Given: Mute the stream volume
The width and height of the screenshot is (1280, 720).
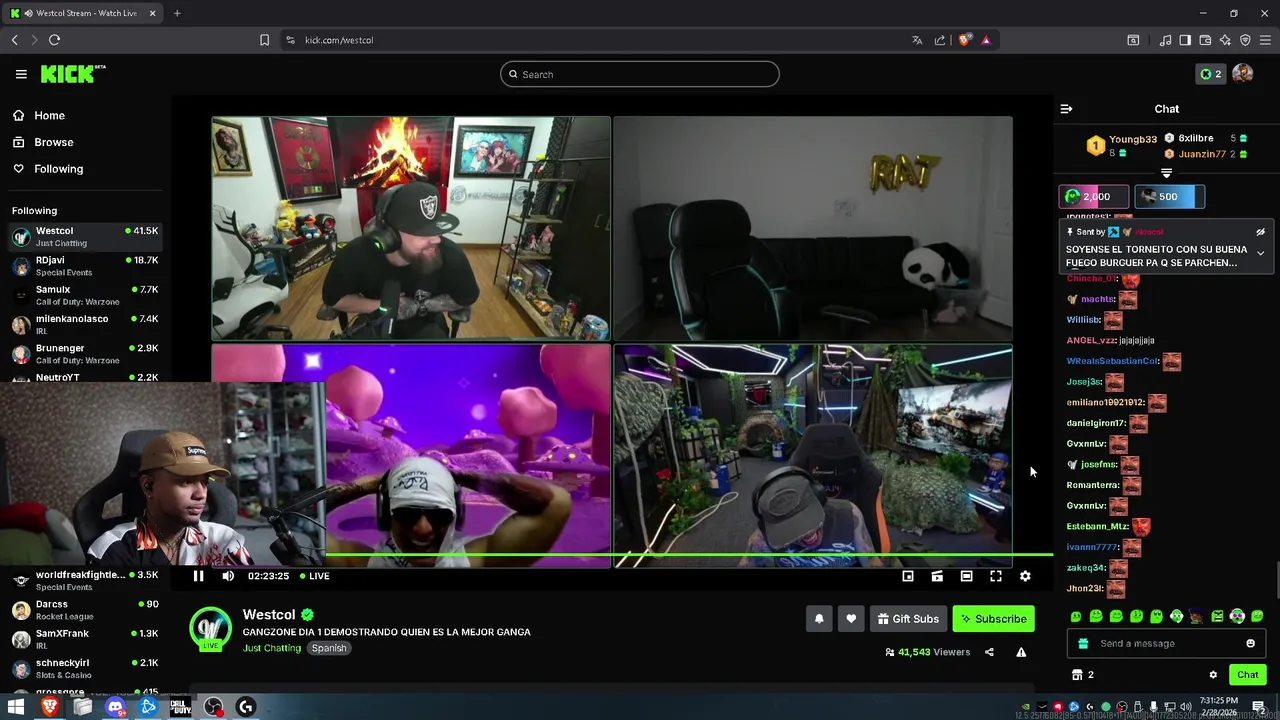Looking at the screenshot, I should [228, 576].
